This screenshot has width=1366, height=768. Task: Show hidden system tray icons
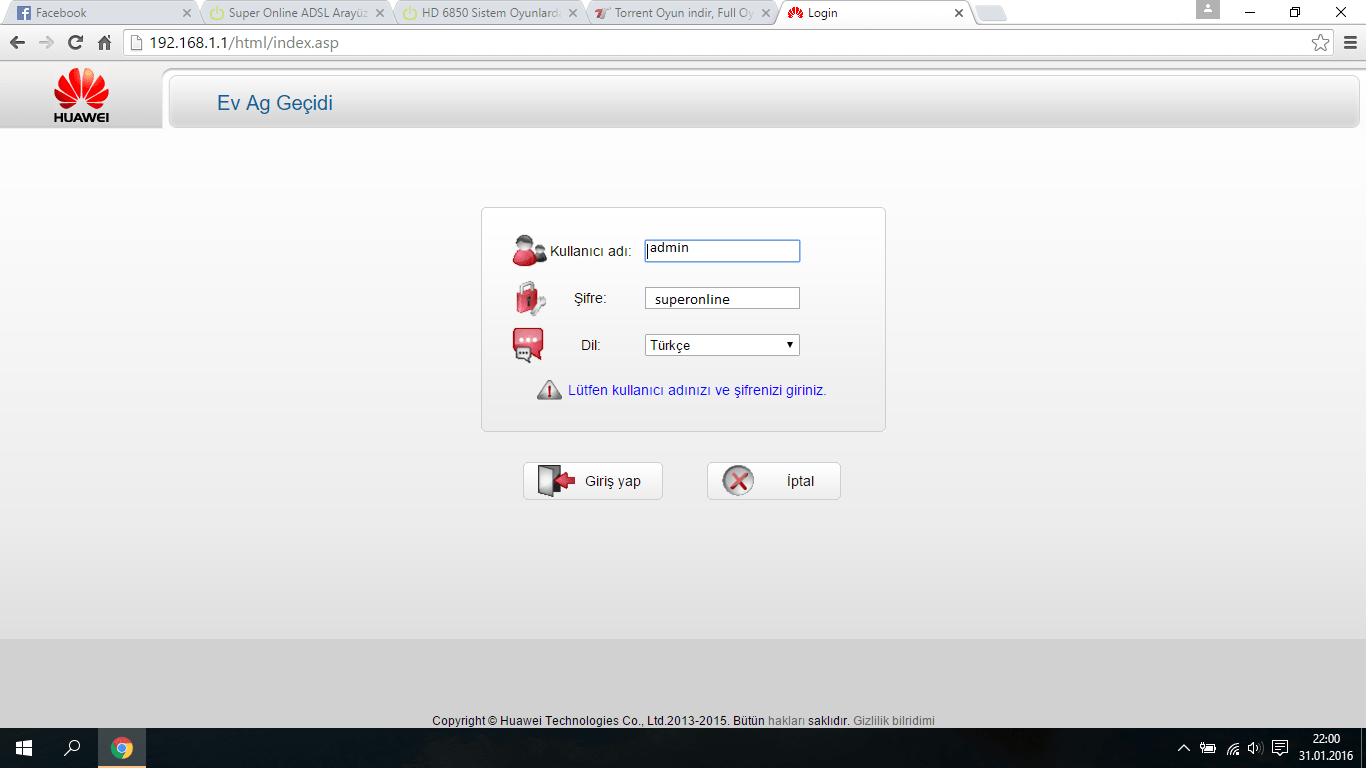(x=1184, y=748)
